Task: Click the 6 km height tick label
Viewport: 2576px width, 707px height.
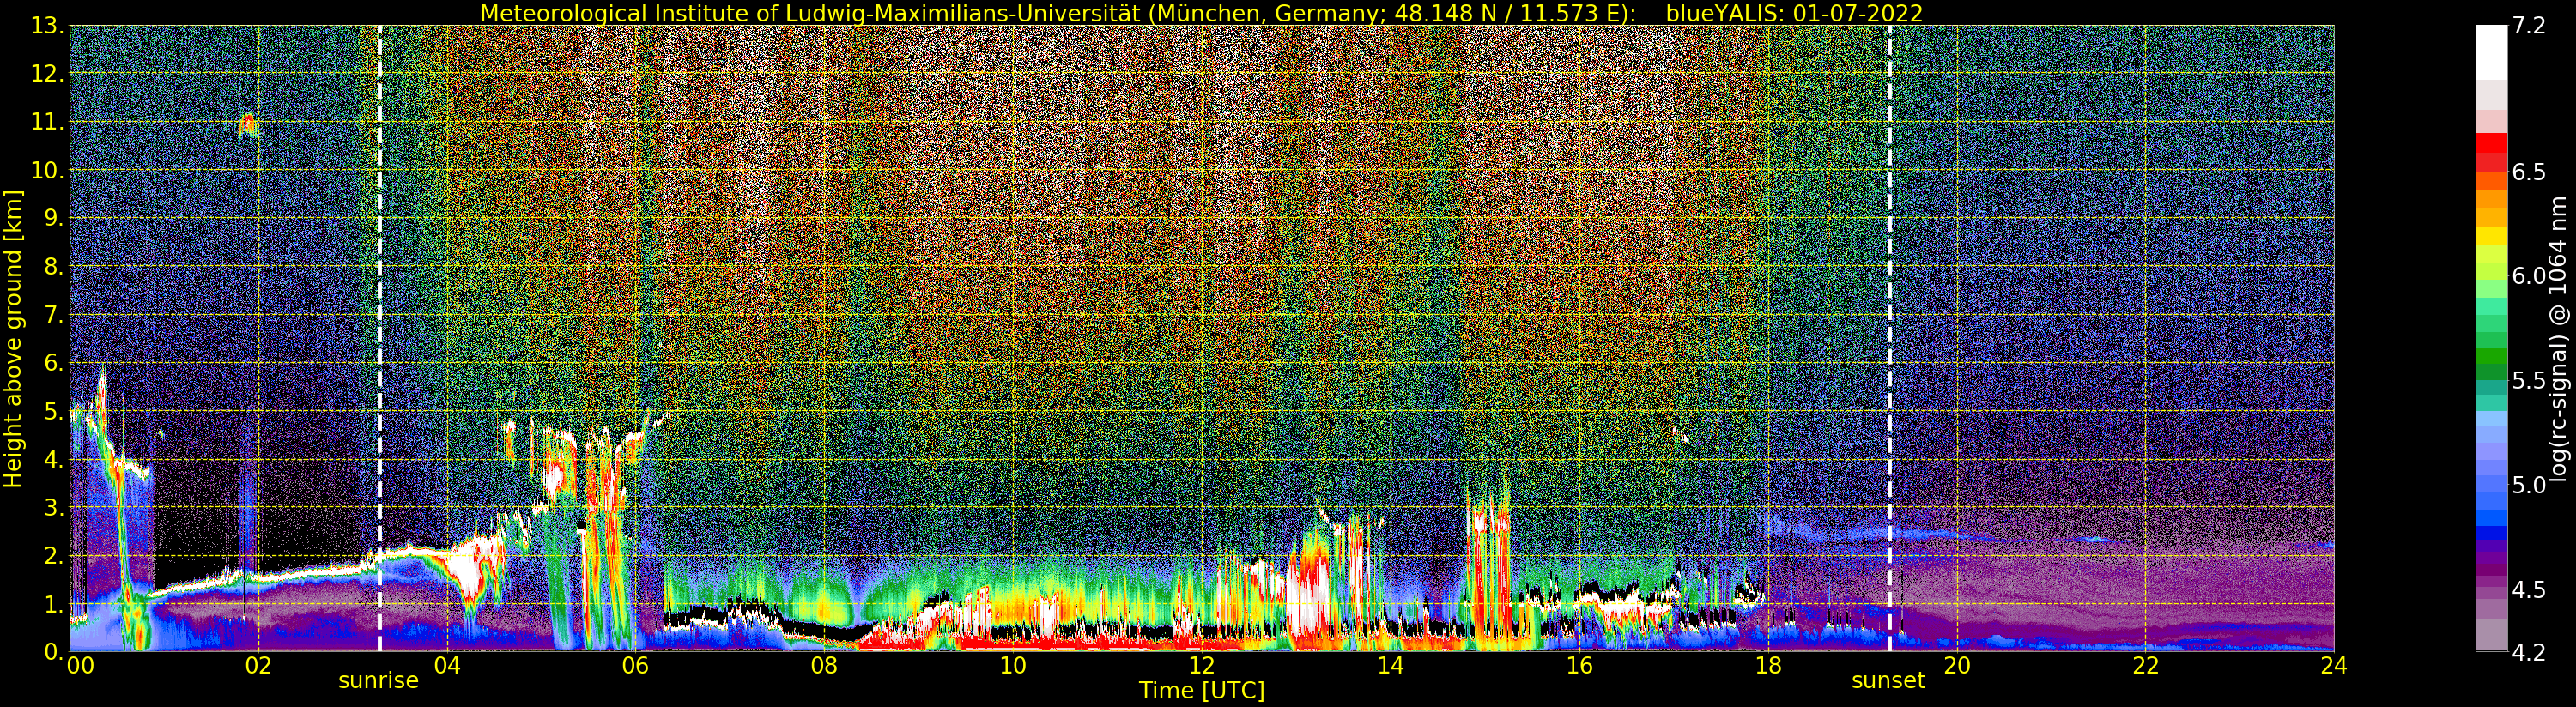Action: [x=55, y=364]
